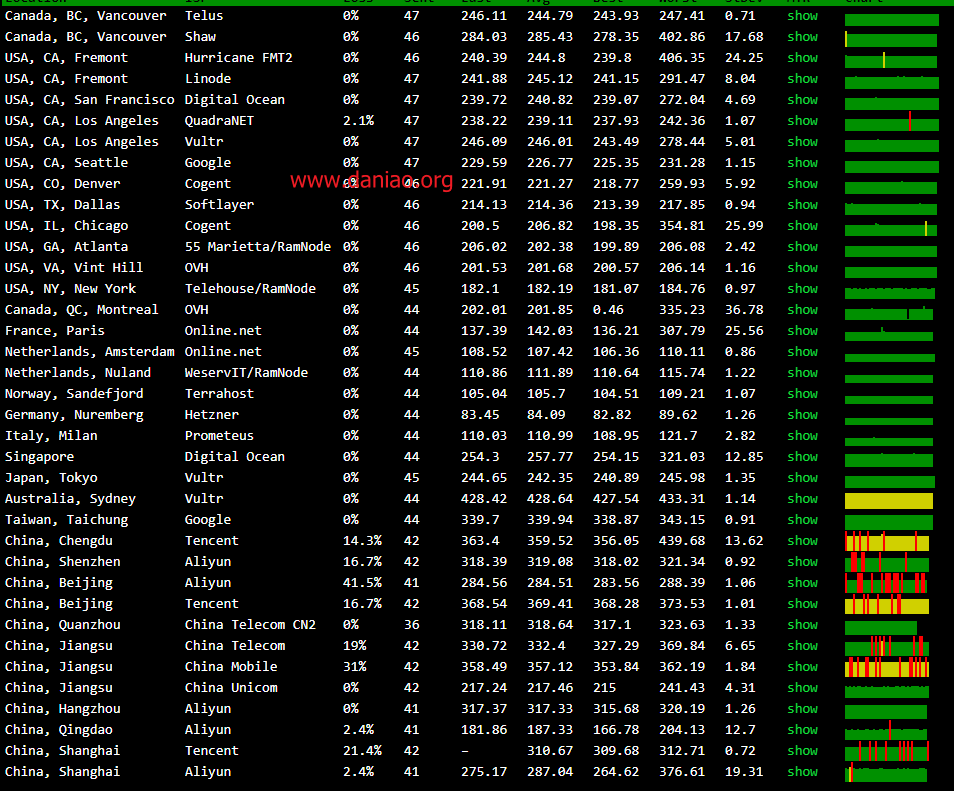Viewport: 954px width, 791px height.
Task: Click the yellow latency chart for Sydney Vultr
Action: [889, 501]
